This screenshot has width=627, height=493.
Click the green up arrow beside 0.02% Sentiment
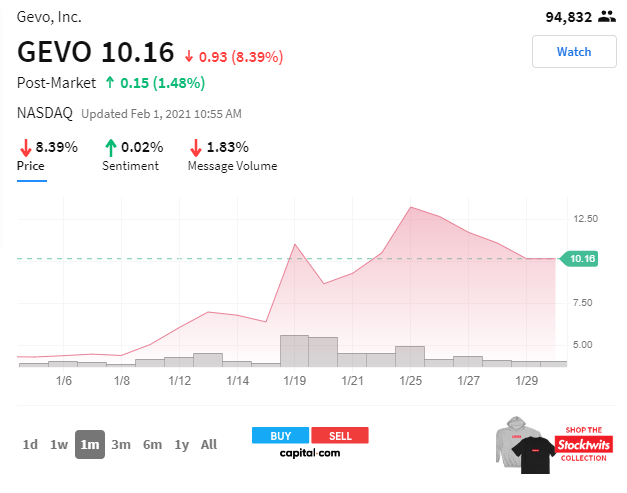pyautogui.click(x=110, y=148)
